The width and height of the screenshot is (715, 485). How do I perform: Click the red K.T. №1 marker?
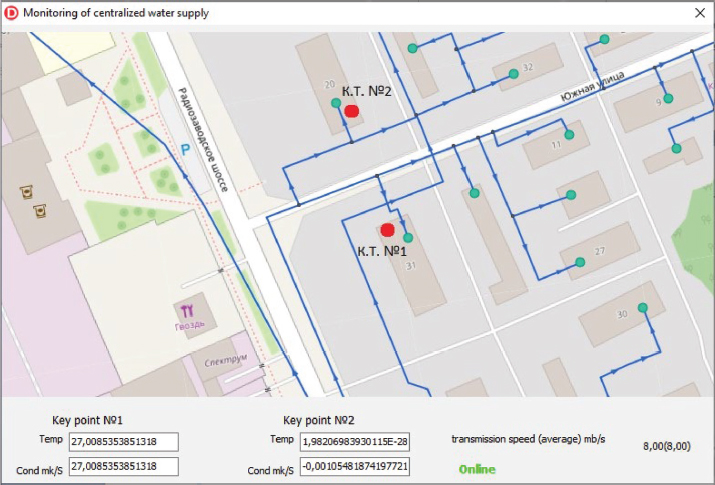[388, 230]
